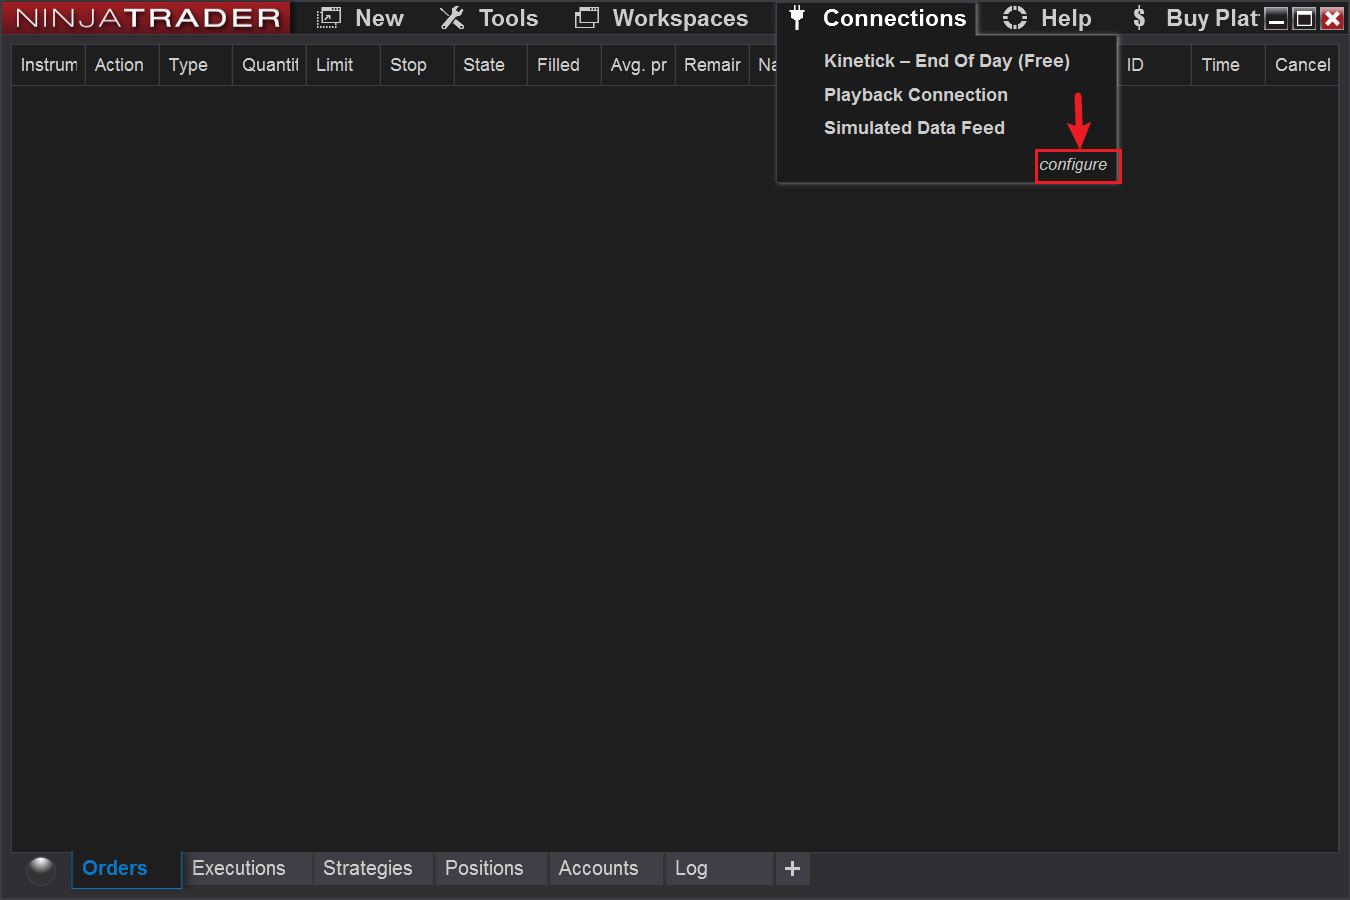
Task: Open the New menu
Action: tap(360, 18)
